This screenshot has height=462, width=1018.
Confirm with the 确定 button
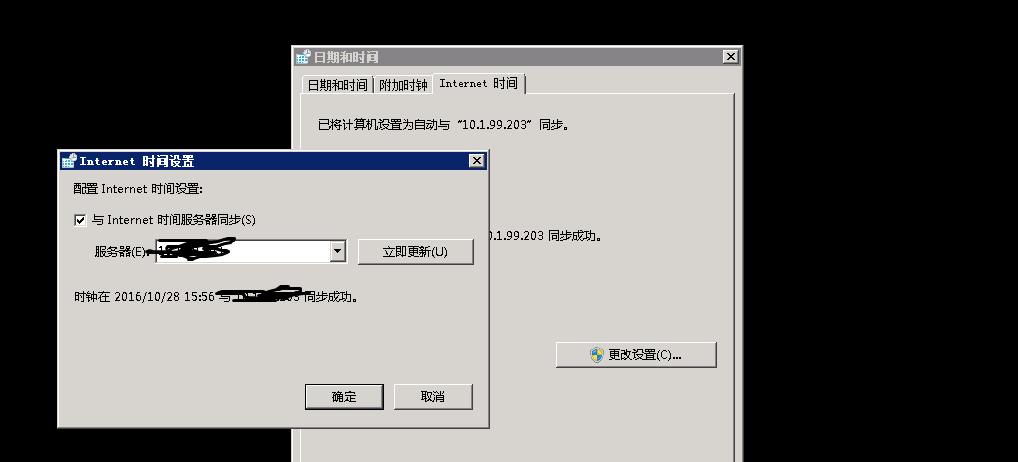pos(344,396)
